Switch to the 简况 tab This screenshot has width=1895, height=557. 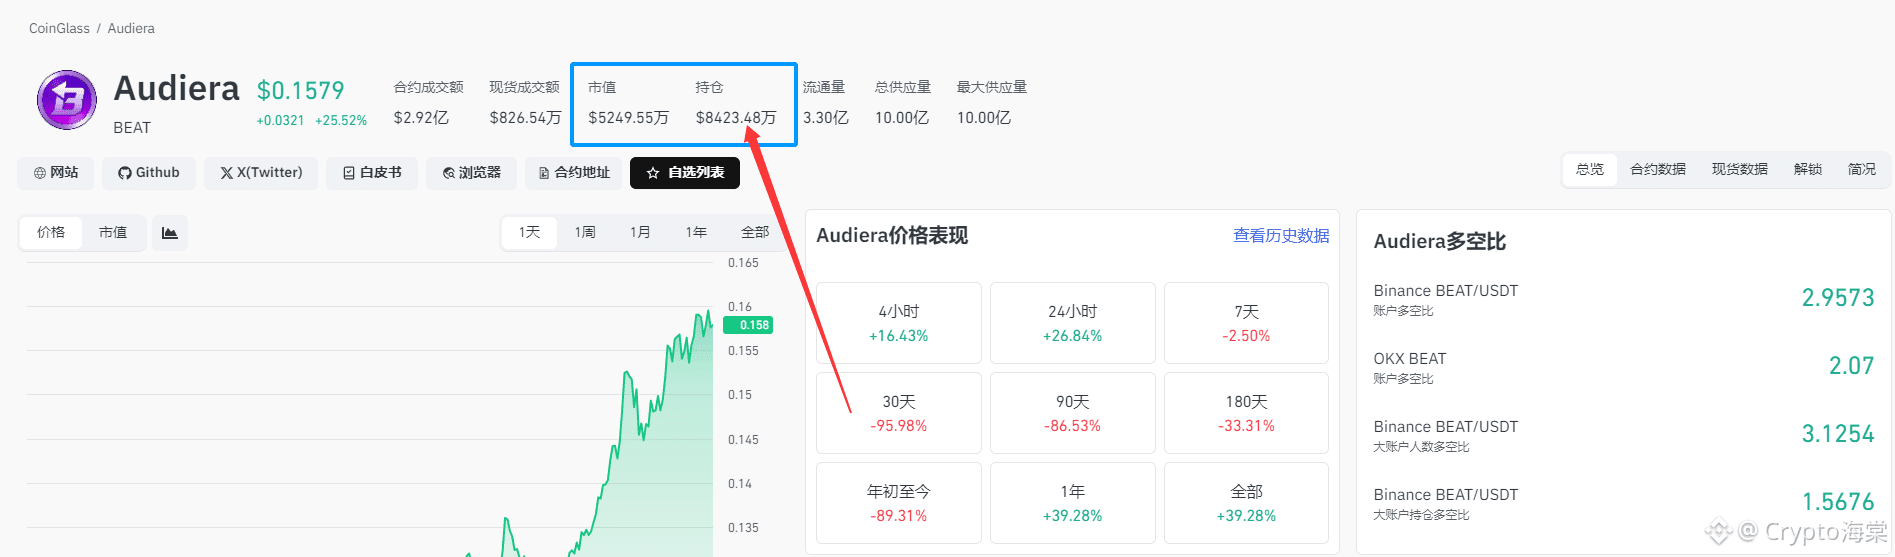click(1862, 170)
